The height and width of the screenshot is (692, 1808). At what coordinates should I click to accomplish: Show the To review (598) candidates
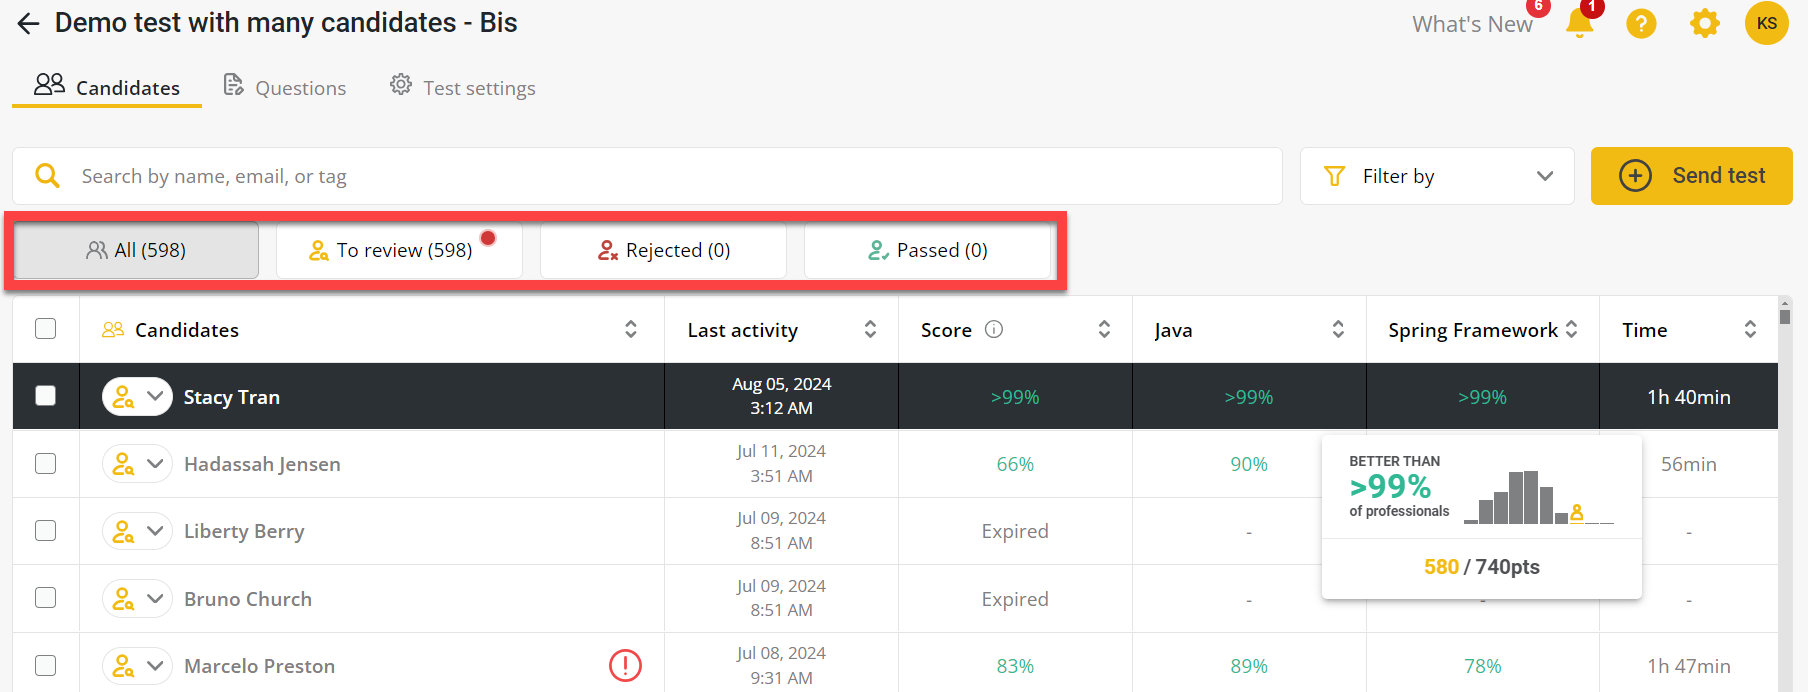[399, 250]
